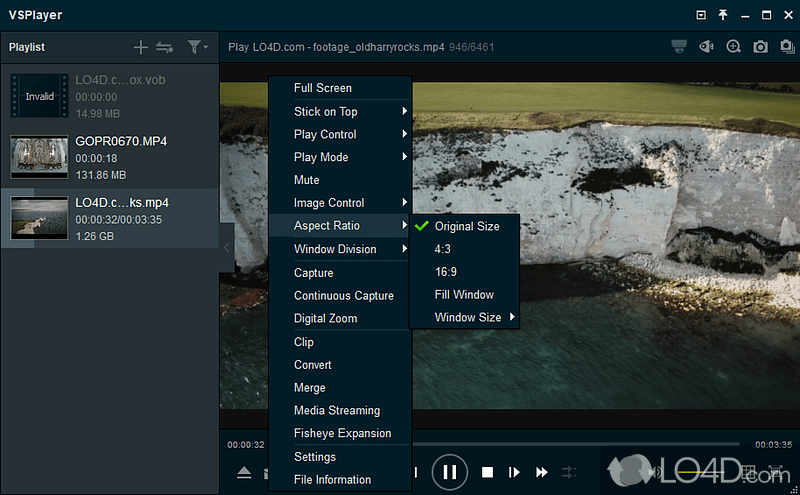Expand the Play Control submenu
This screenshot has height=495, width=800.
point(340,134)
